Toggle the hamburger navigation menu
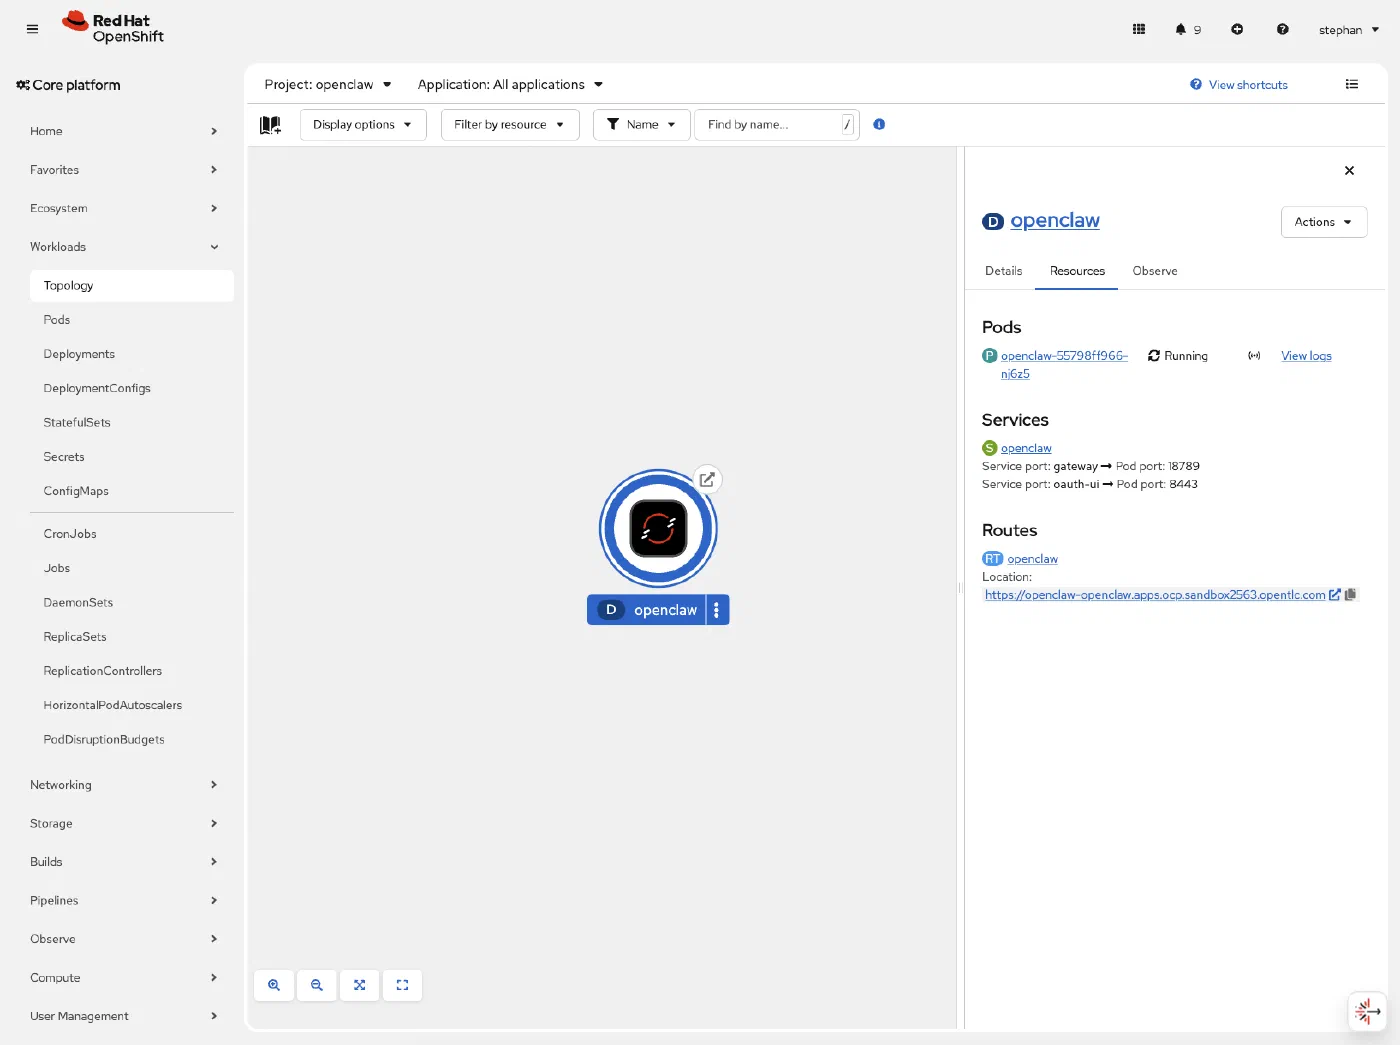 (32, 29)
